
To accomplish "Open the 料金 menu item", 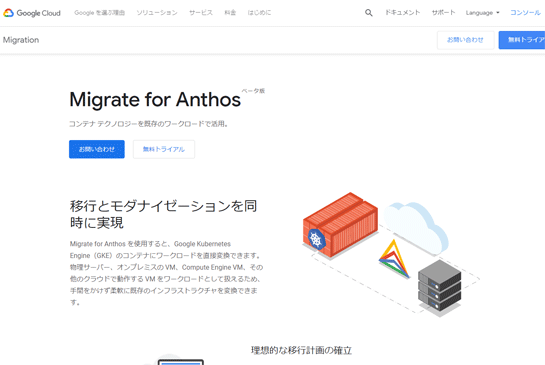I will tap(230, 13).
